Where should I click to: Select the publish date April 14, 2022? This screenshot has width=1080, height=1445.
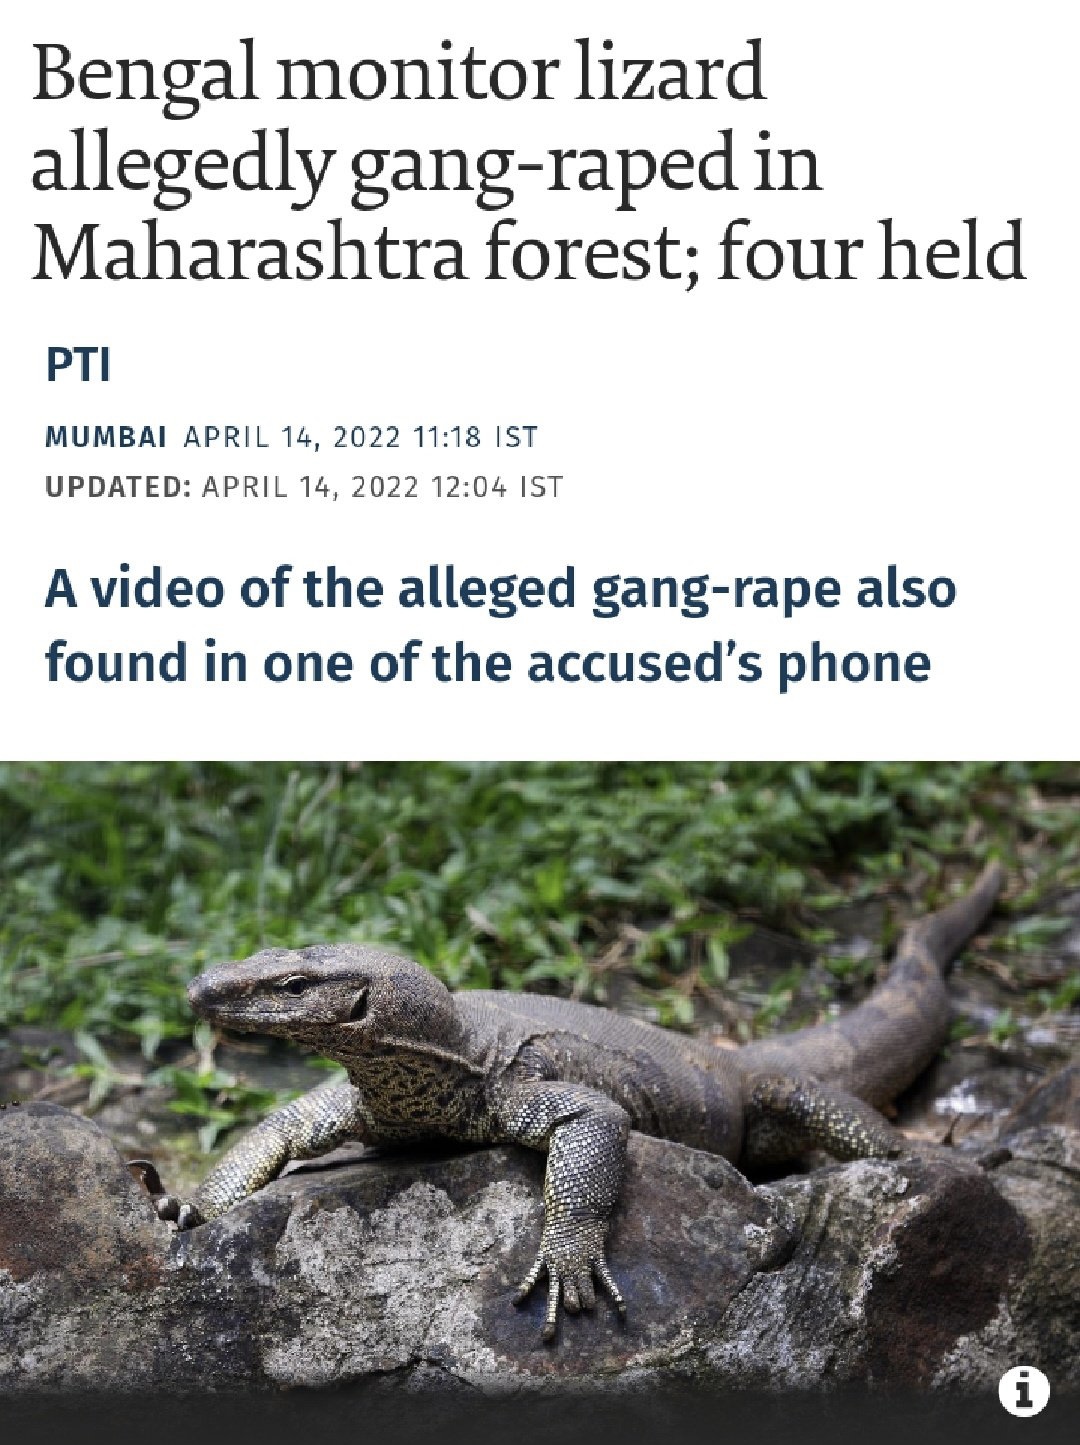pyautogui.click(x=292, y=437)
